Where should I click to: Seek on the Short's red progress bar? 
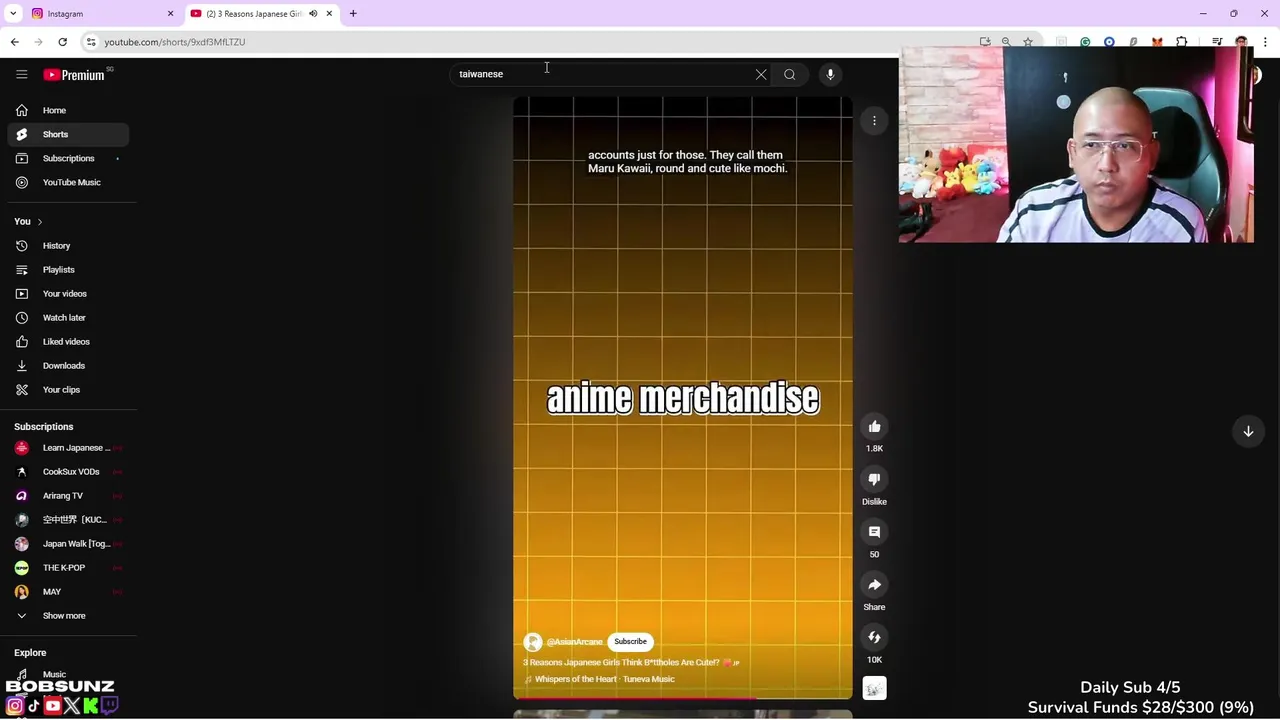683,698
